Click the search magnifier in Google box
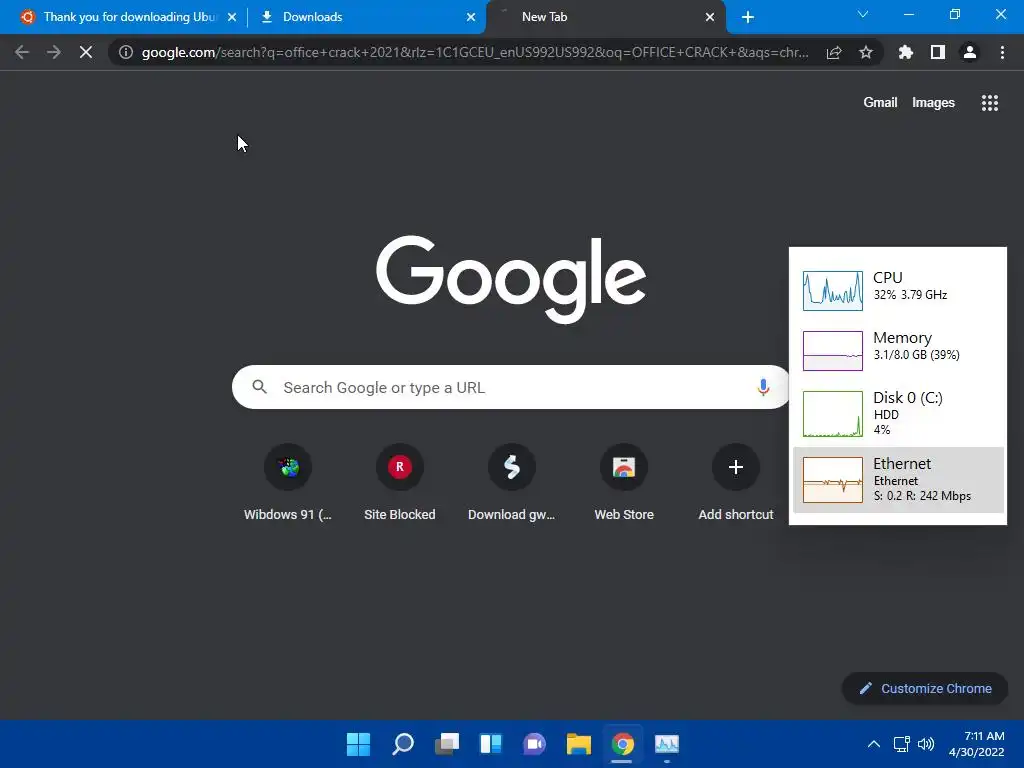This screenshot has height=768, width=1024. click(x=259, y=387)
